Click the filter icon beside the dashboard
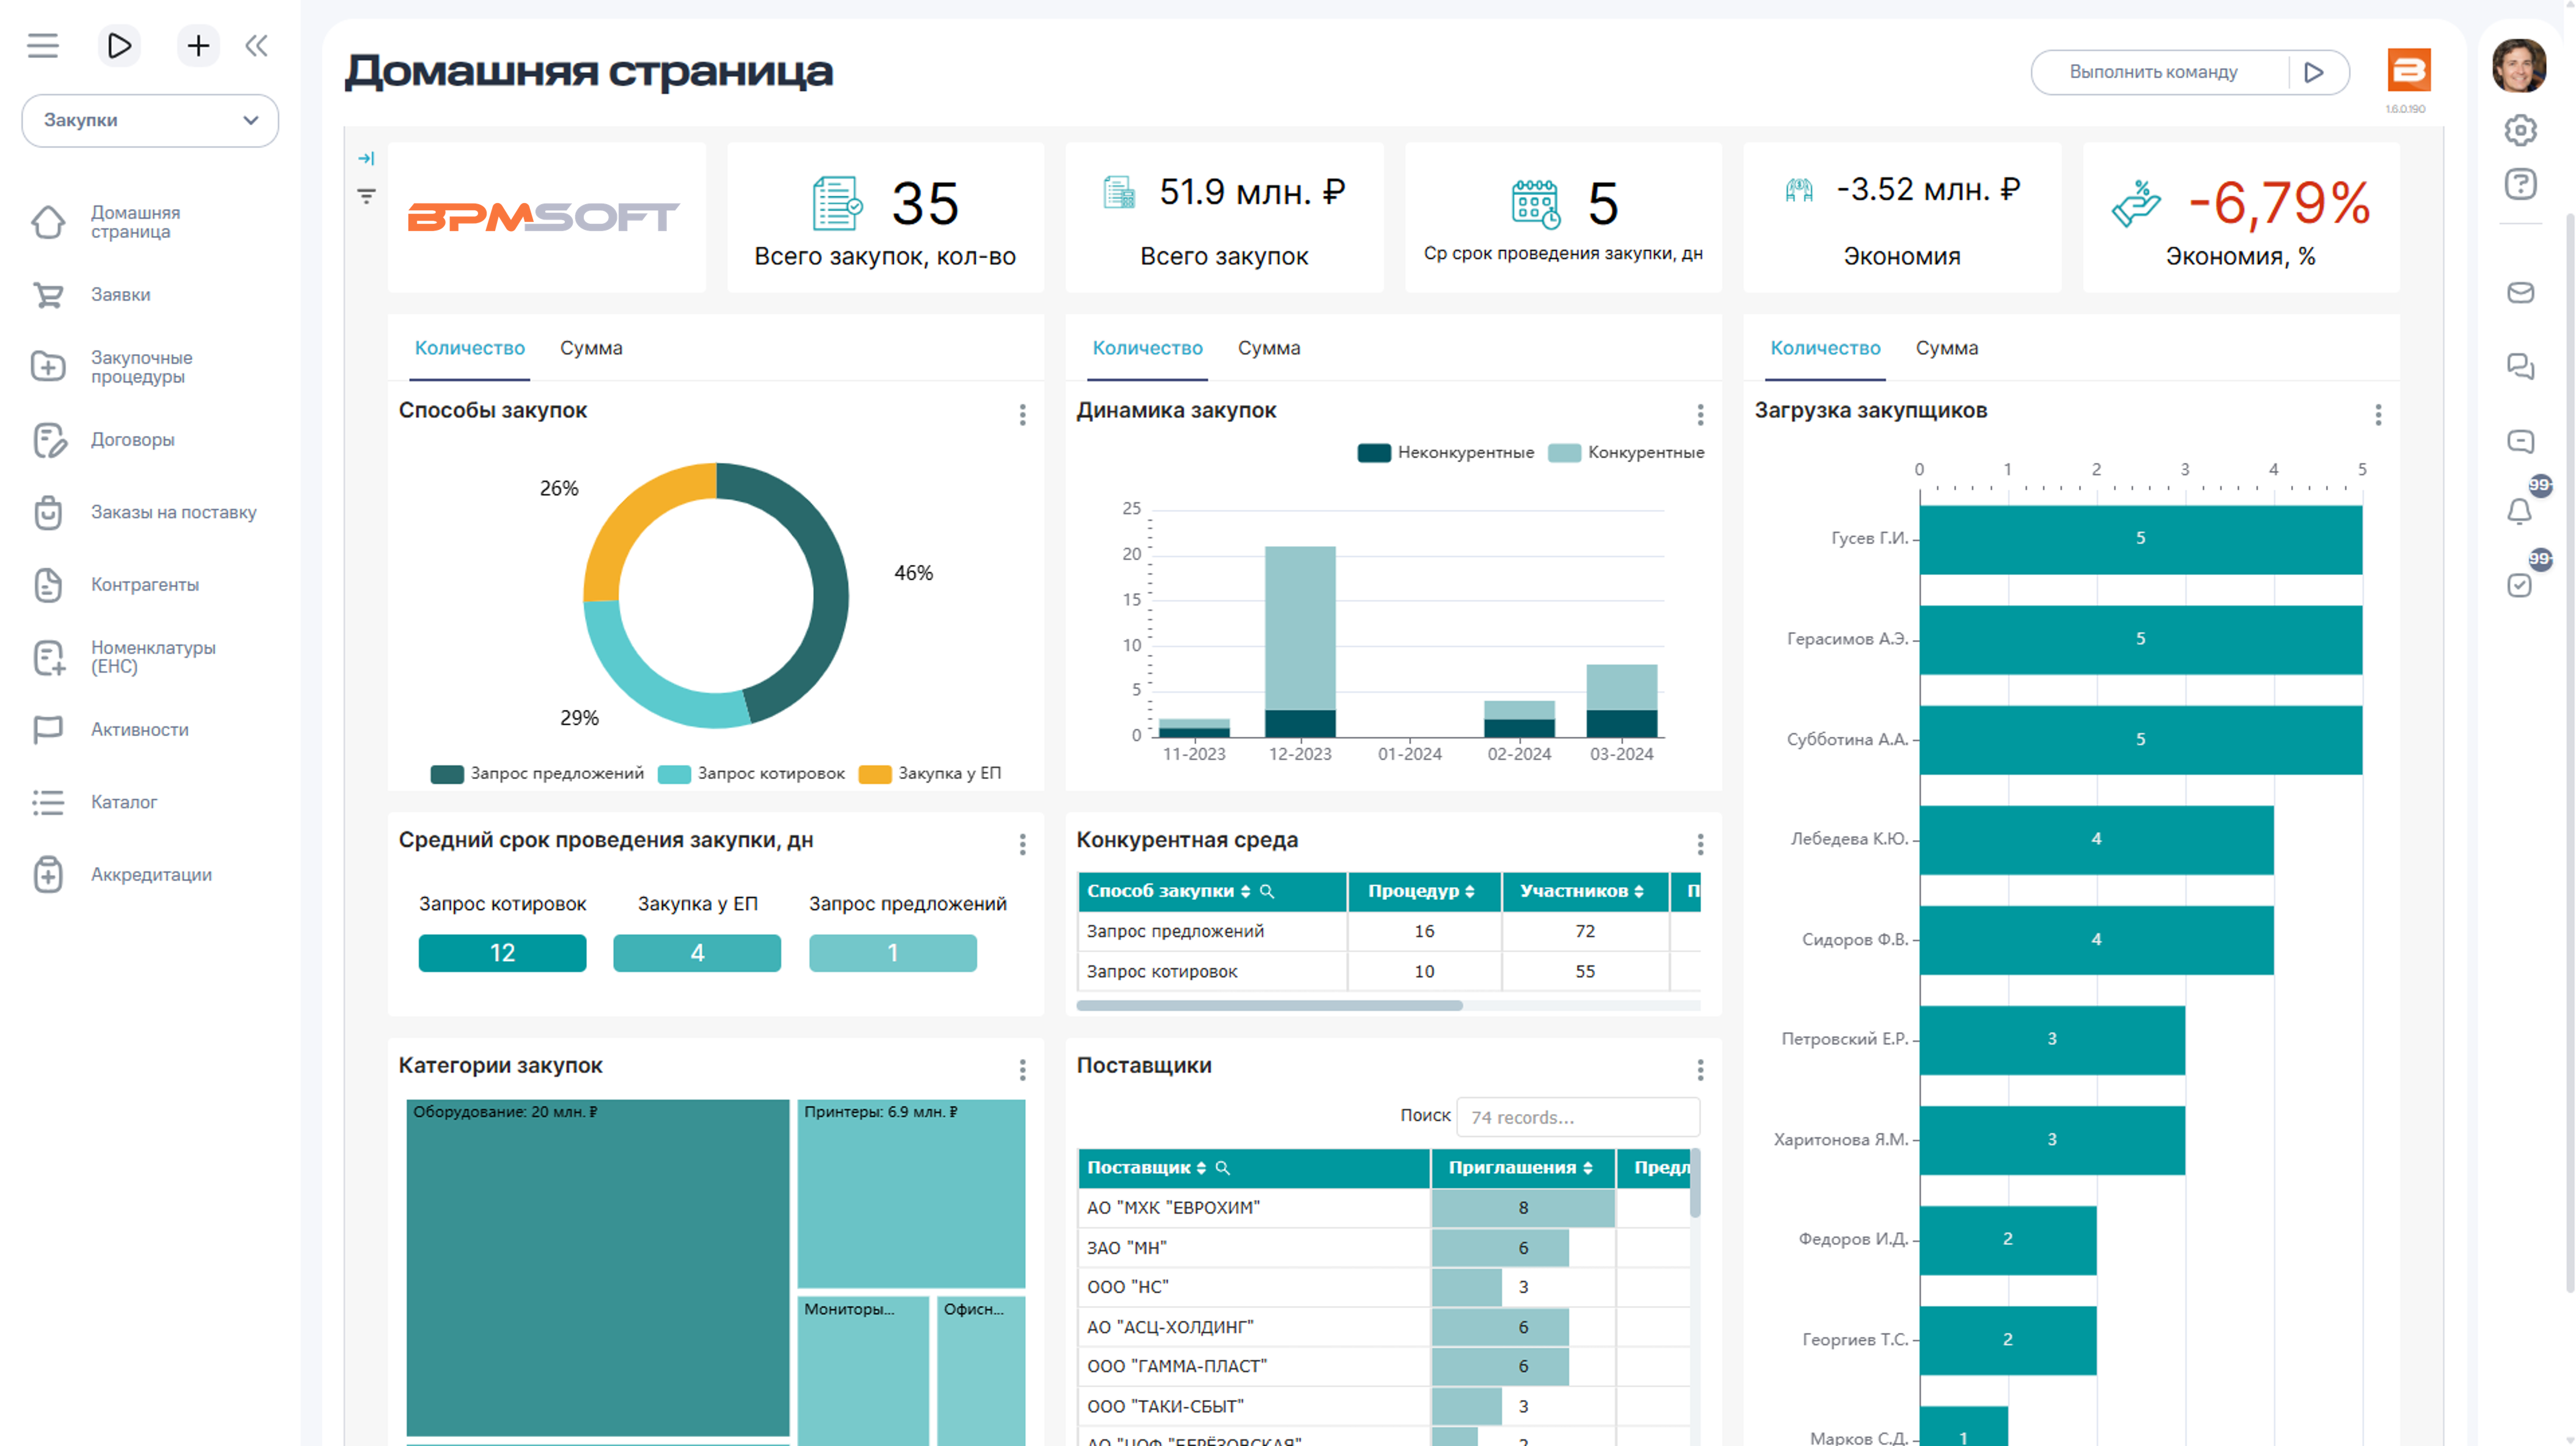 (x=367, y=196)
